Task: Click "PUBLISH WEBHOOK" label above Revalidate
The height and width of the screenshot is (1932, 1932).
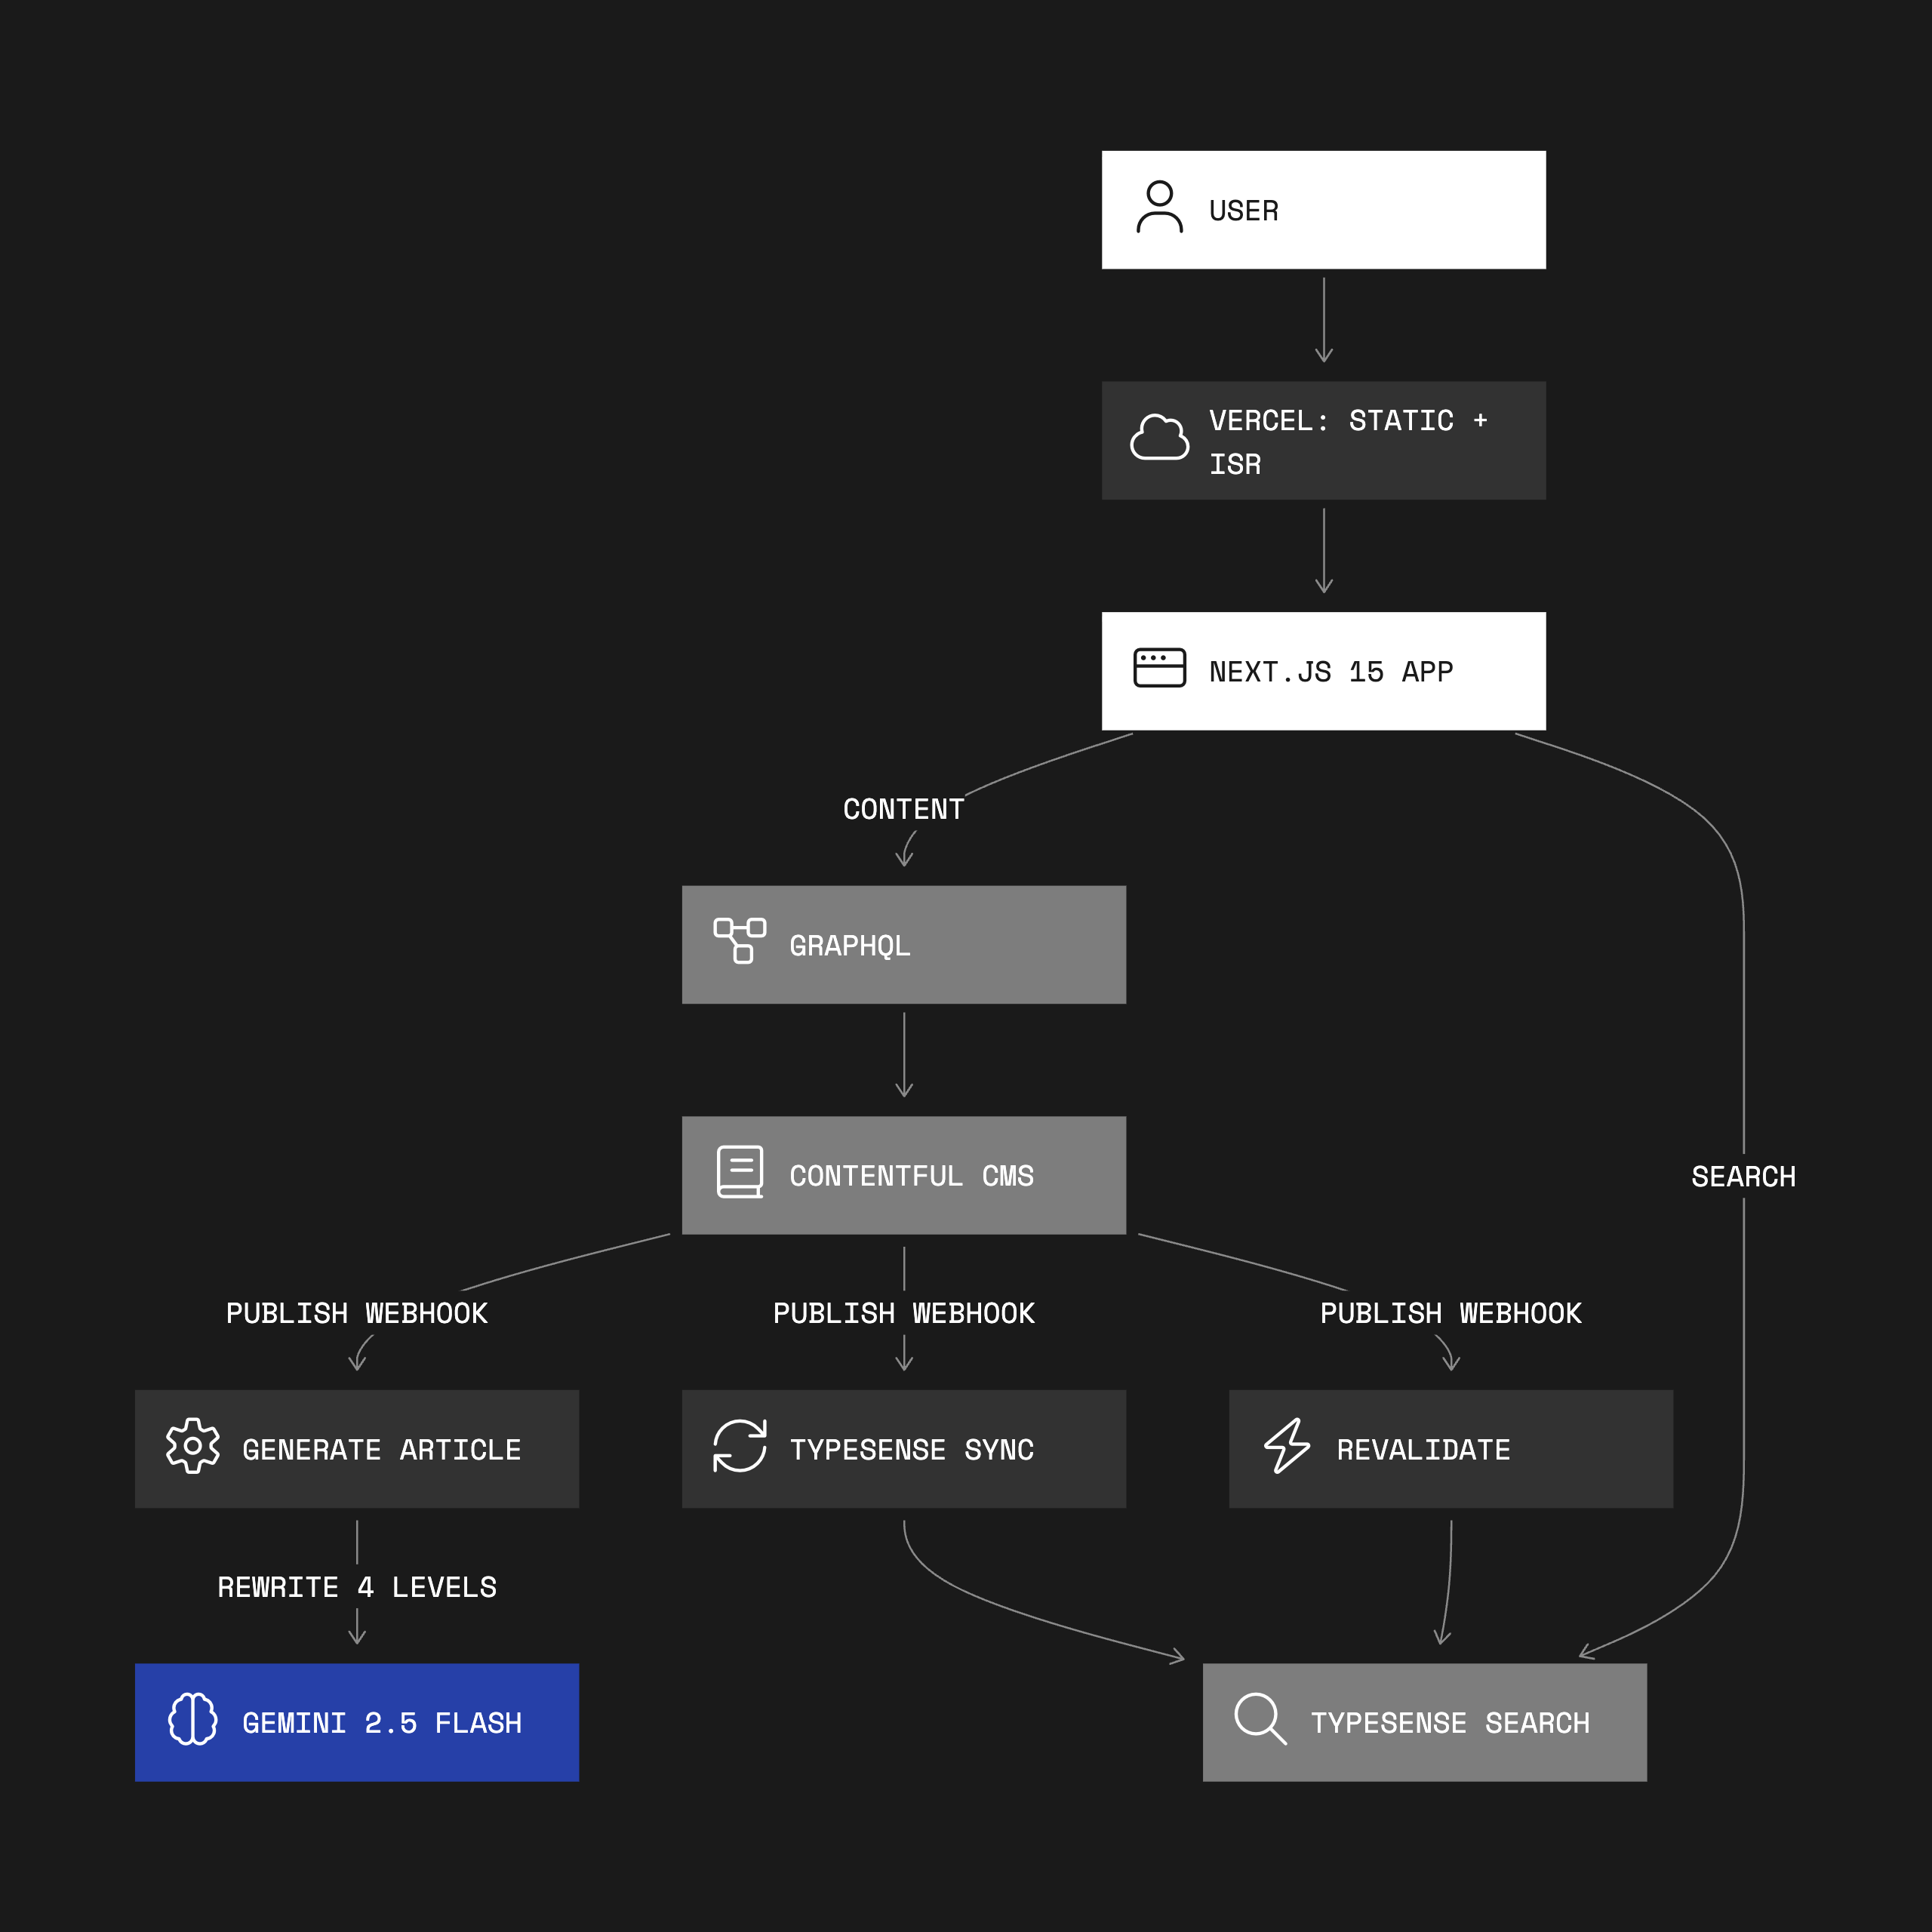Action: click(1451, 1313)
